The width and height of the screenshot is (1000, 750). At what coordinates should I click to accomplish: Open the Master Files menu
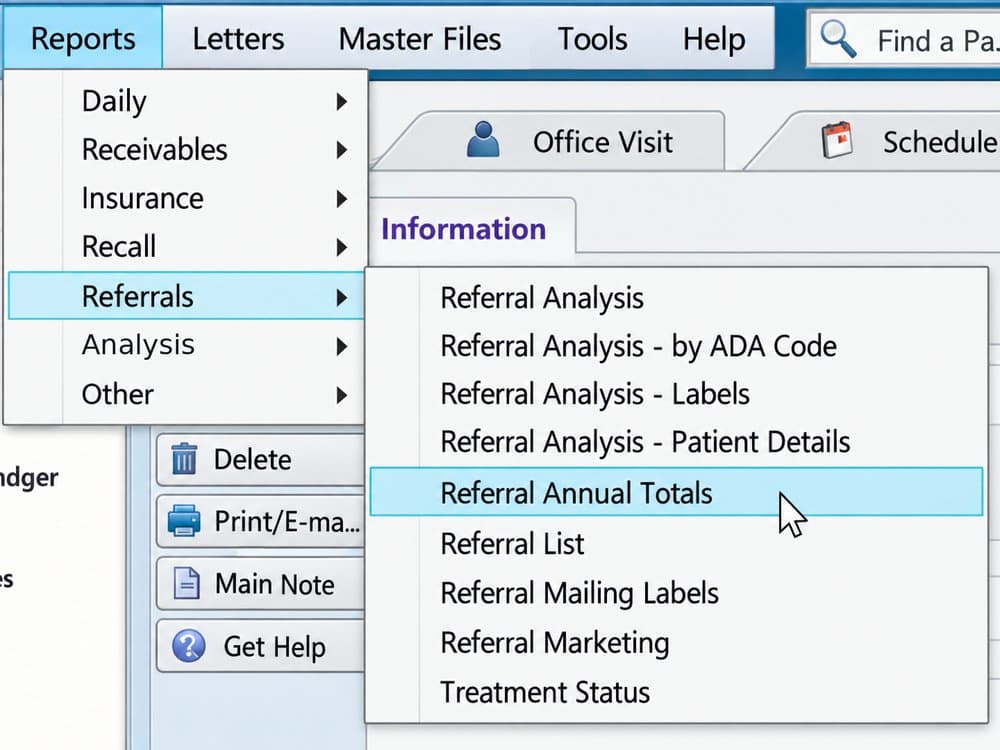420,39
